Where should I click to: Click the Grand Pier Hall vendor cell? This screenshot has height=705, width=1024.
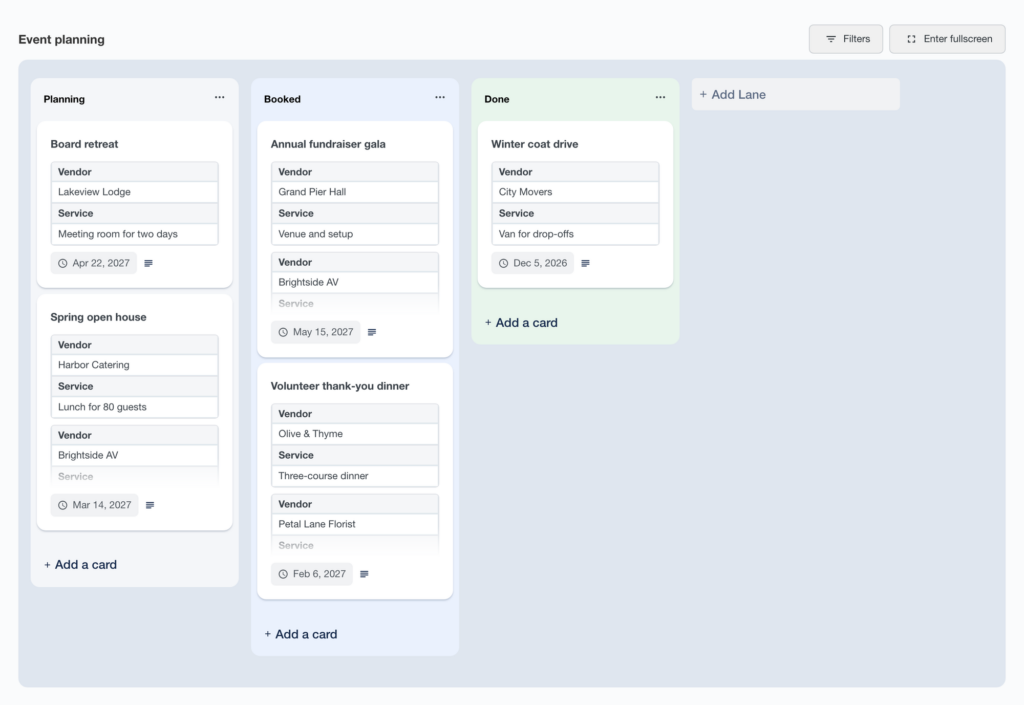pyautogui.click(x=355, y=192)
